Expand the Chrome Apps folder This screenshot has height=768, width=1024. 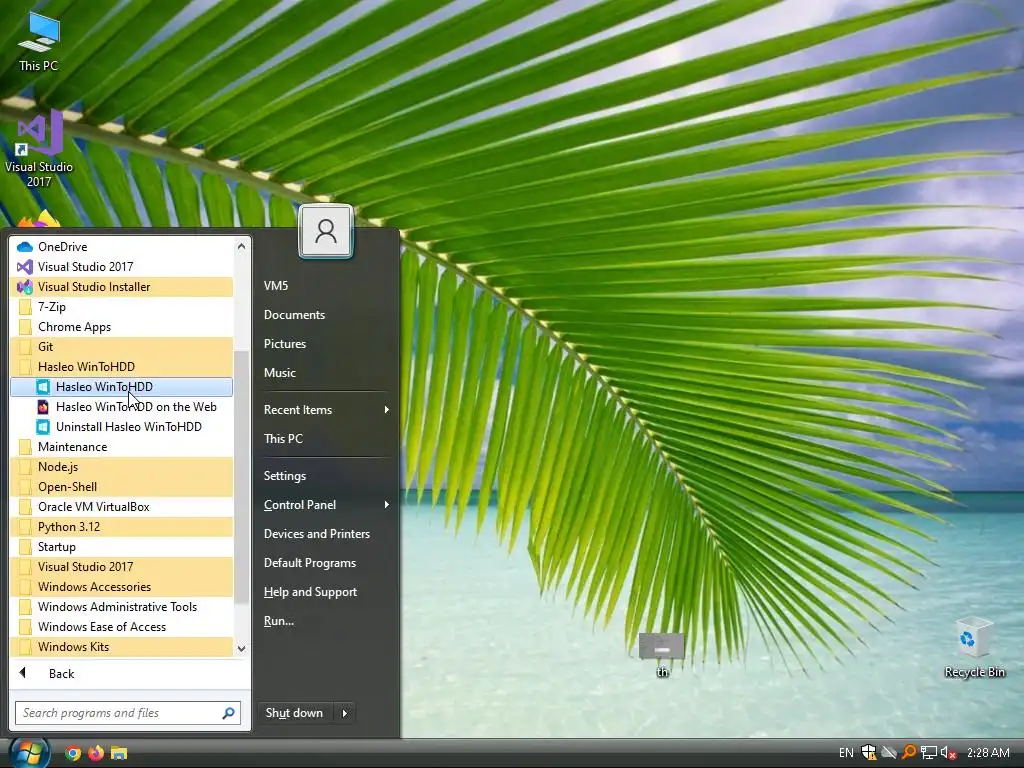coord(121,327)
